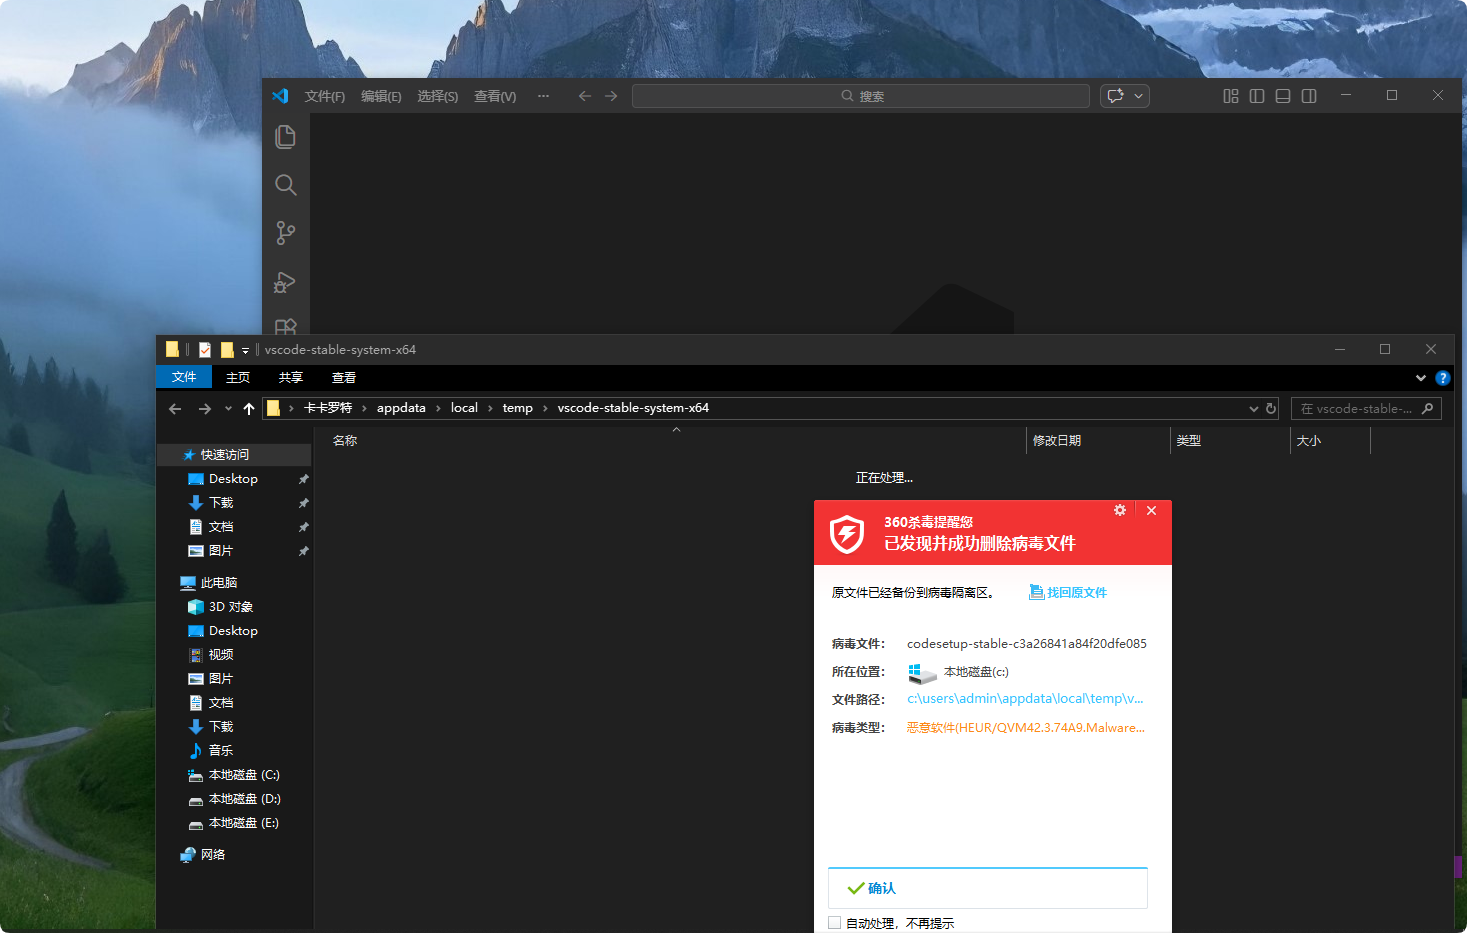
Task: Open File Explorer 文件 ribbon tab
Action: [x=184, y=377]
